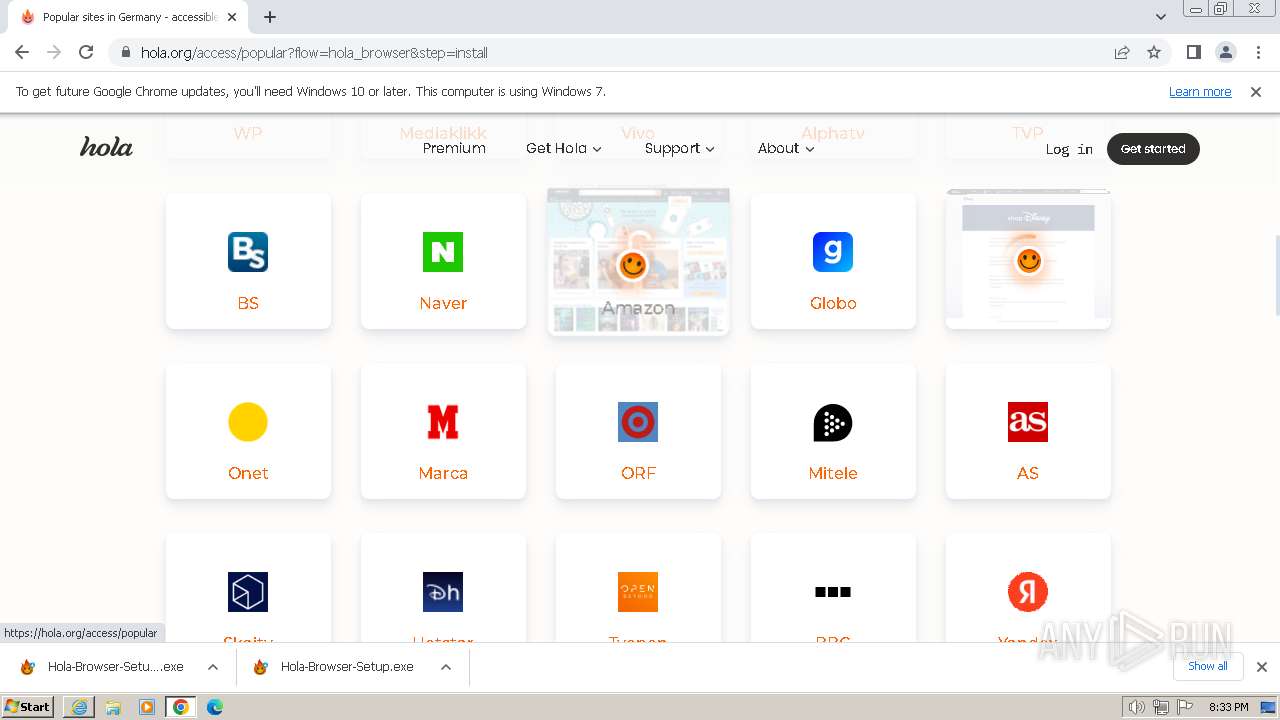The image size is (1280, 720).
Task: Click the volume speaker tray icon
Action: [x=1136, y=707]
